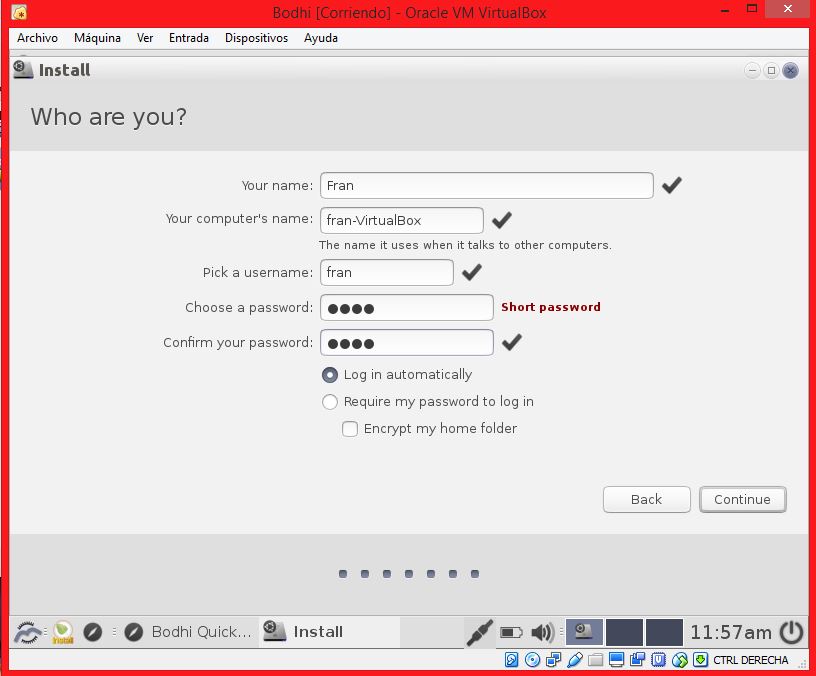The image size is (816, 676).
Task: Click the Continue button
Action: click(x=742, y=499)
